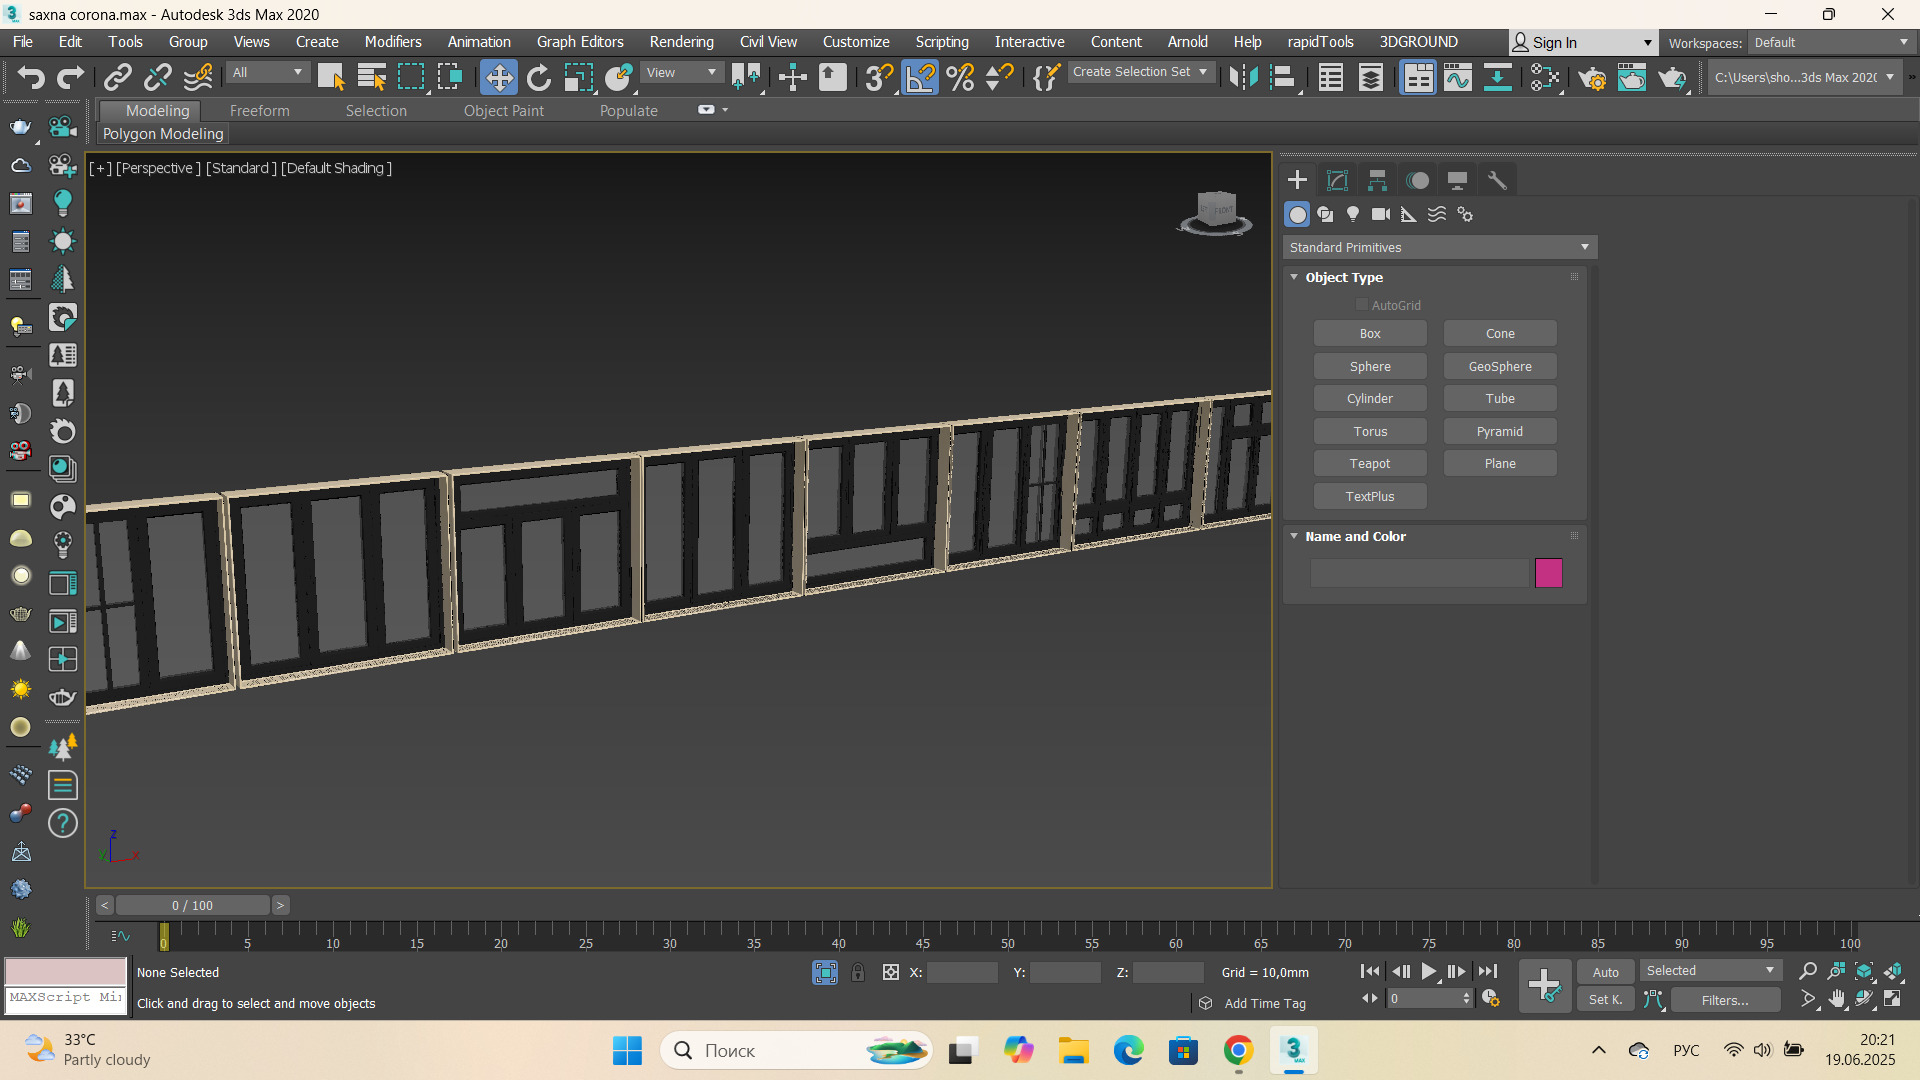The height and width of the screenshot is (1080, 1920).
Task: Click the object name input field
Action: (x=1420, y=573)
